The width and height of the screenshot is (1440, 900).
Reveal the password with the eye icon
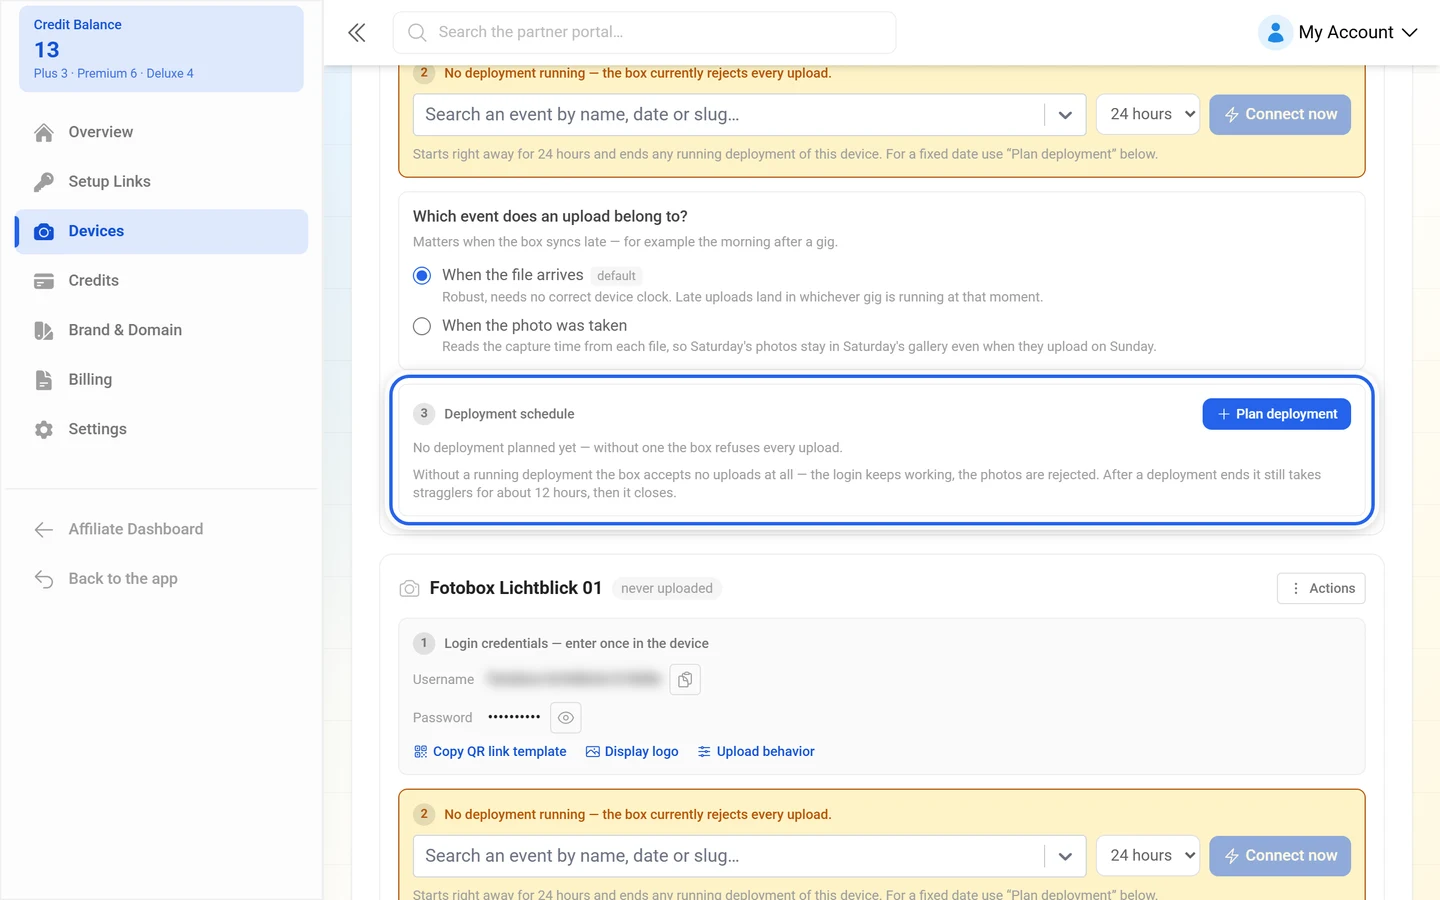pos(566,718)
